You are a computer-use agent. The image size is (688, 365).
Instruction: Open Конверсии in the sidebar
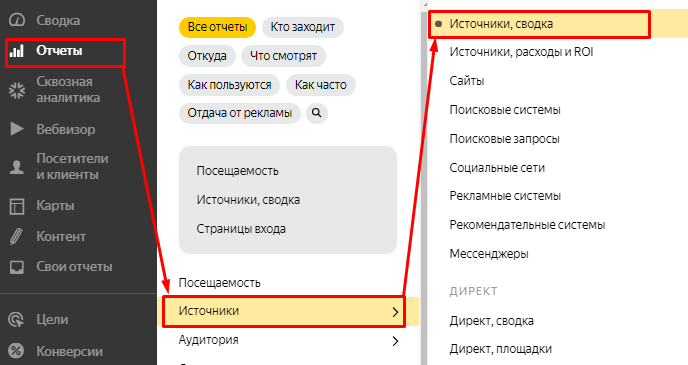69,351
